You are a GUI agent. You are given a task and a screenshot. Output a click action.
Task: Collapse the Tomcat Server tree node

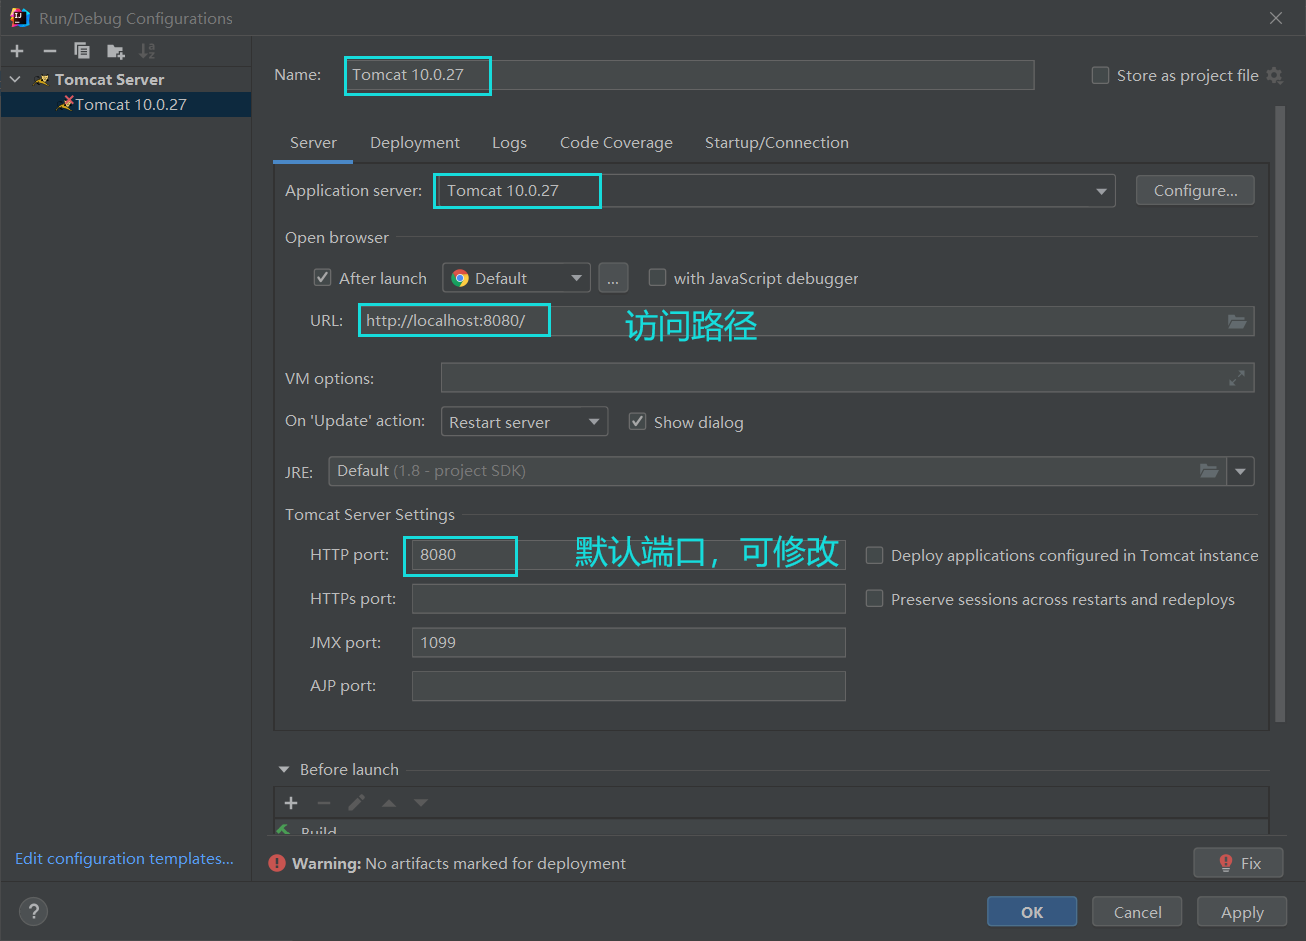[15, 79]
